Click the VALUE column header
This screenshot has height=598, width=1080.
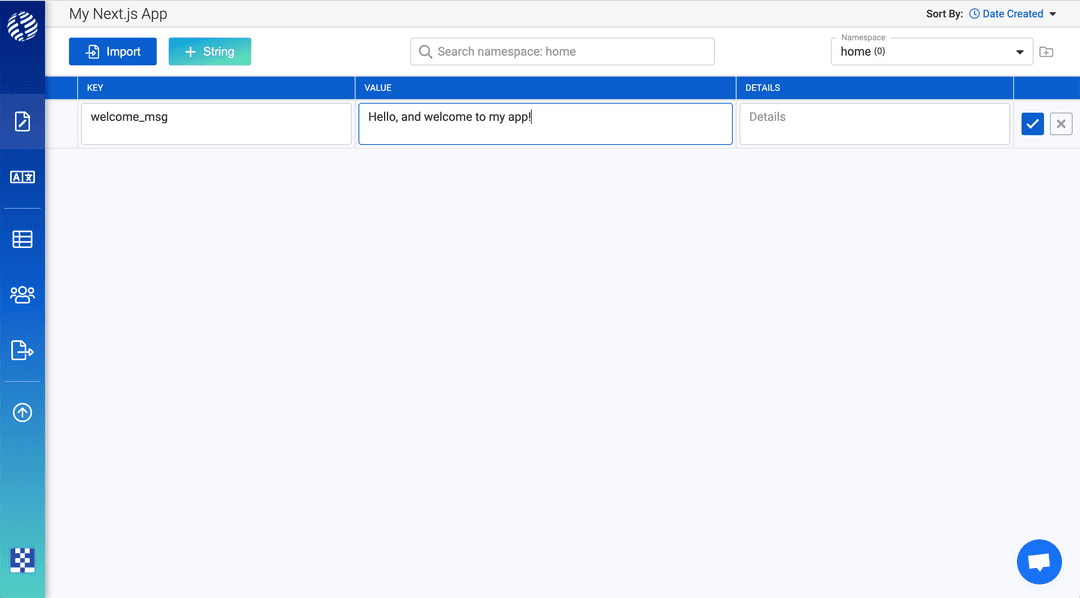377,87
